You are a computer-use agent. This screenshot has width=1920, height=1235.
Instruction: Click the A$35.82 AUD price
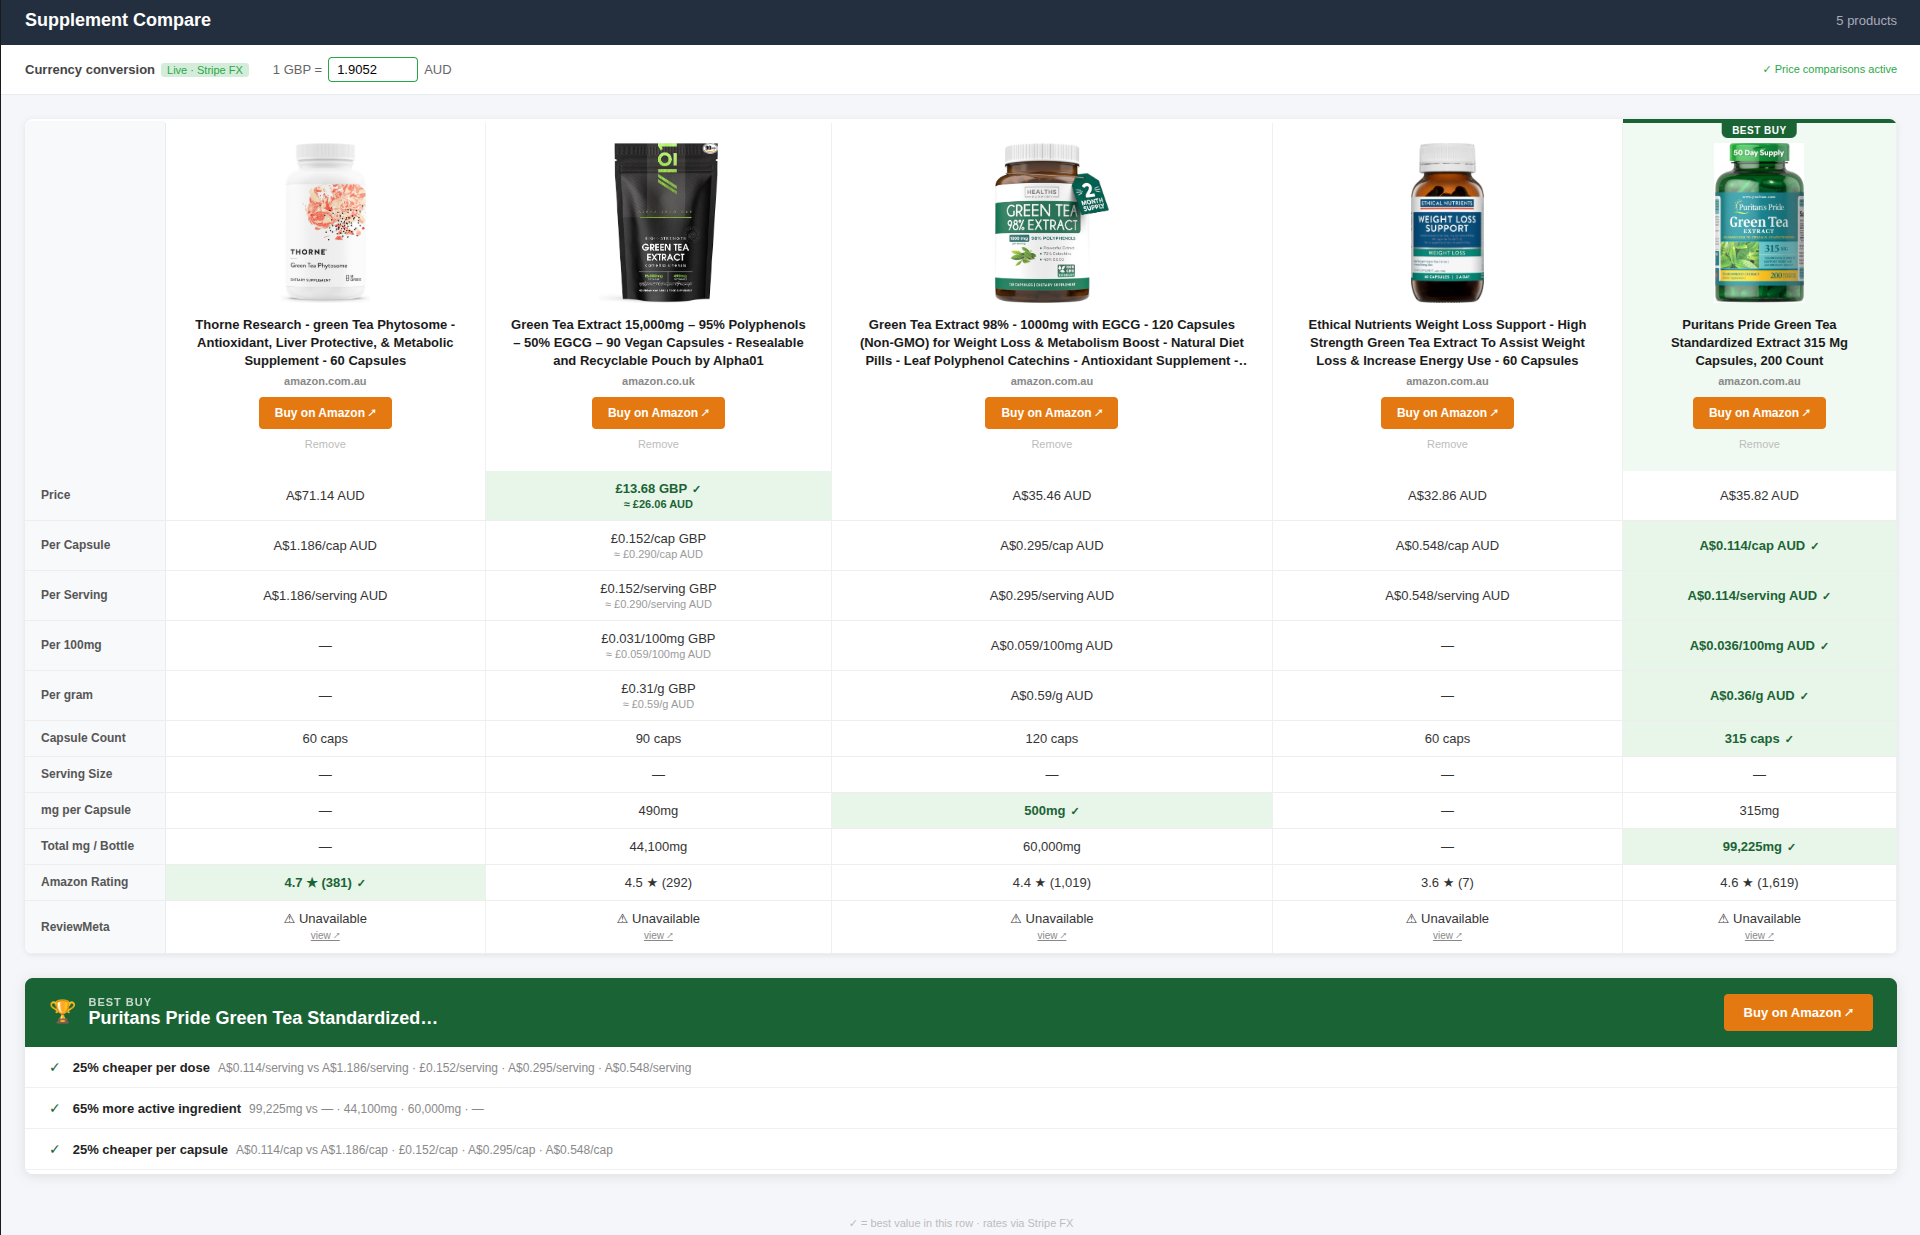click(1759, 496)
